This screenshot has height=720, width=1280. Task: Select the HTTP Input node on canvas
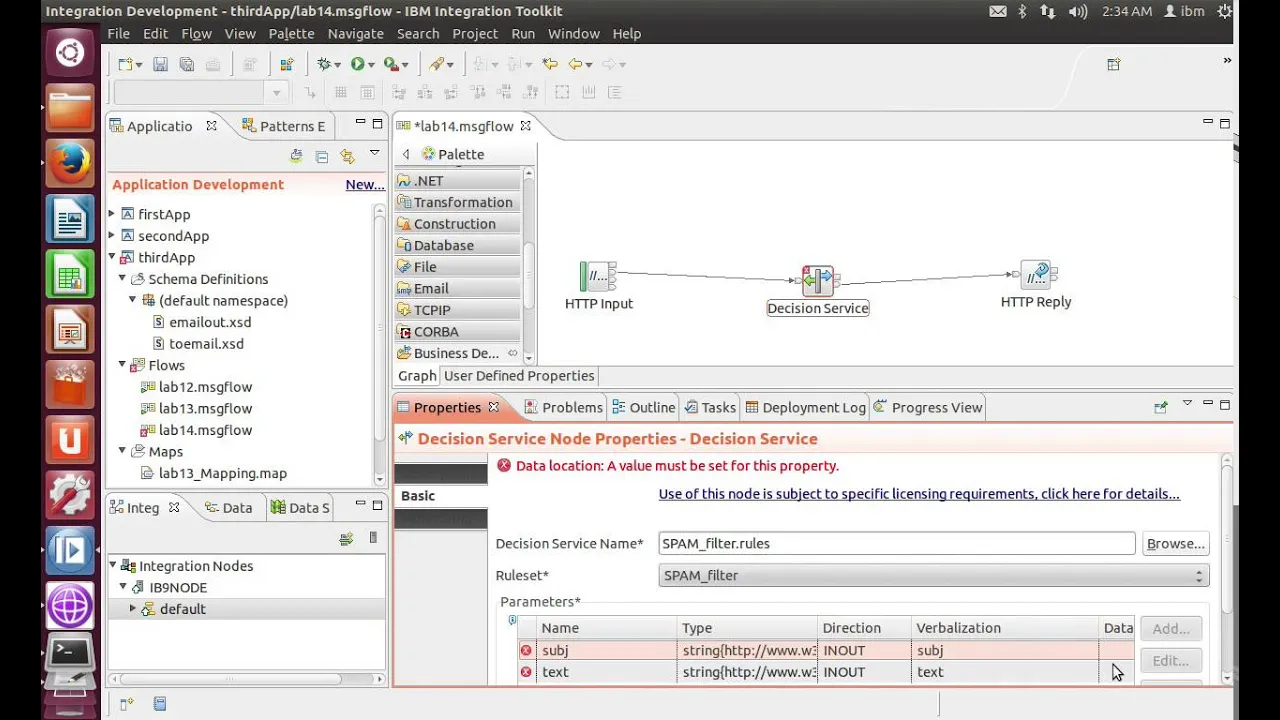598,276
